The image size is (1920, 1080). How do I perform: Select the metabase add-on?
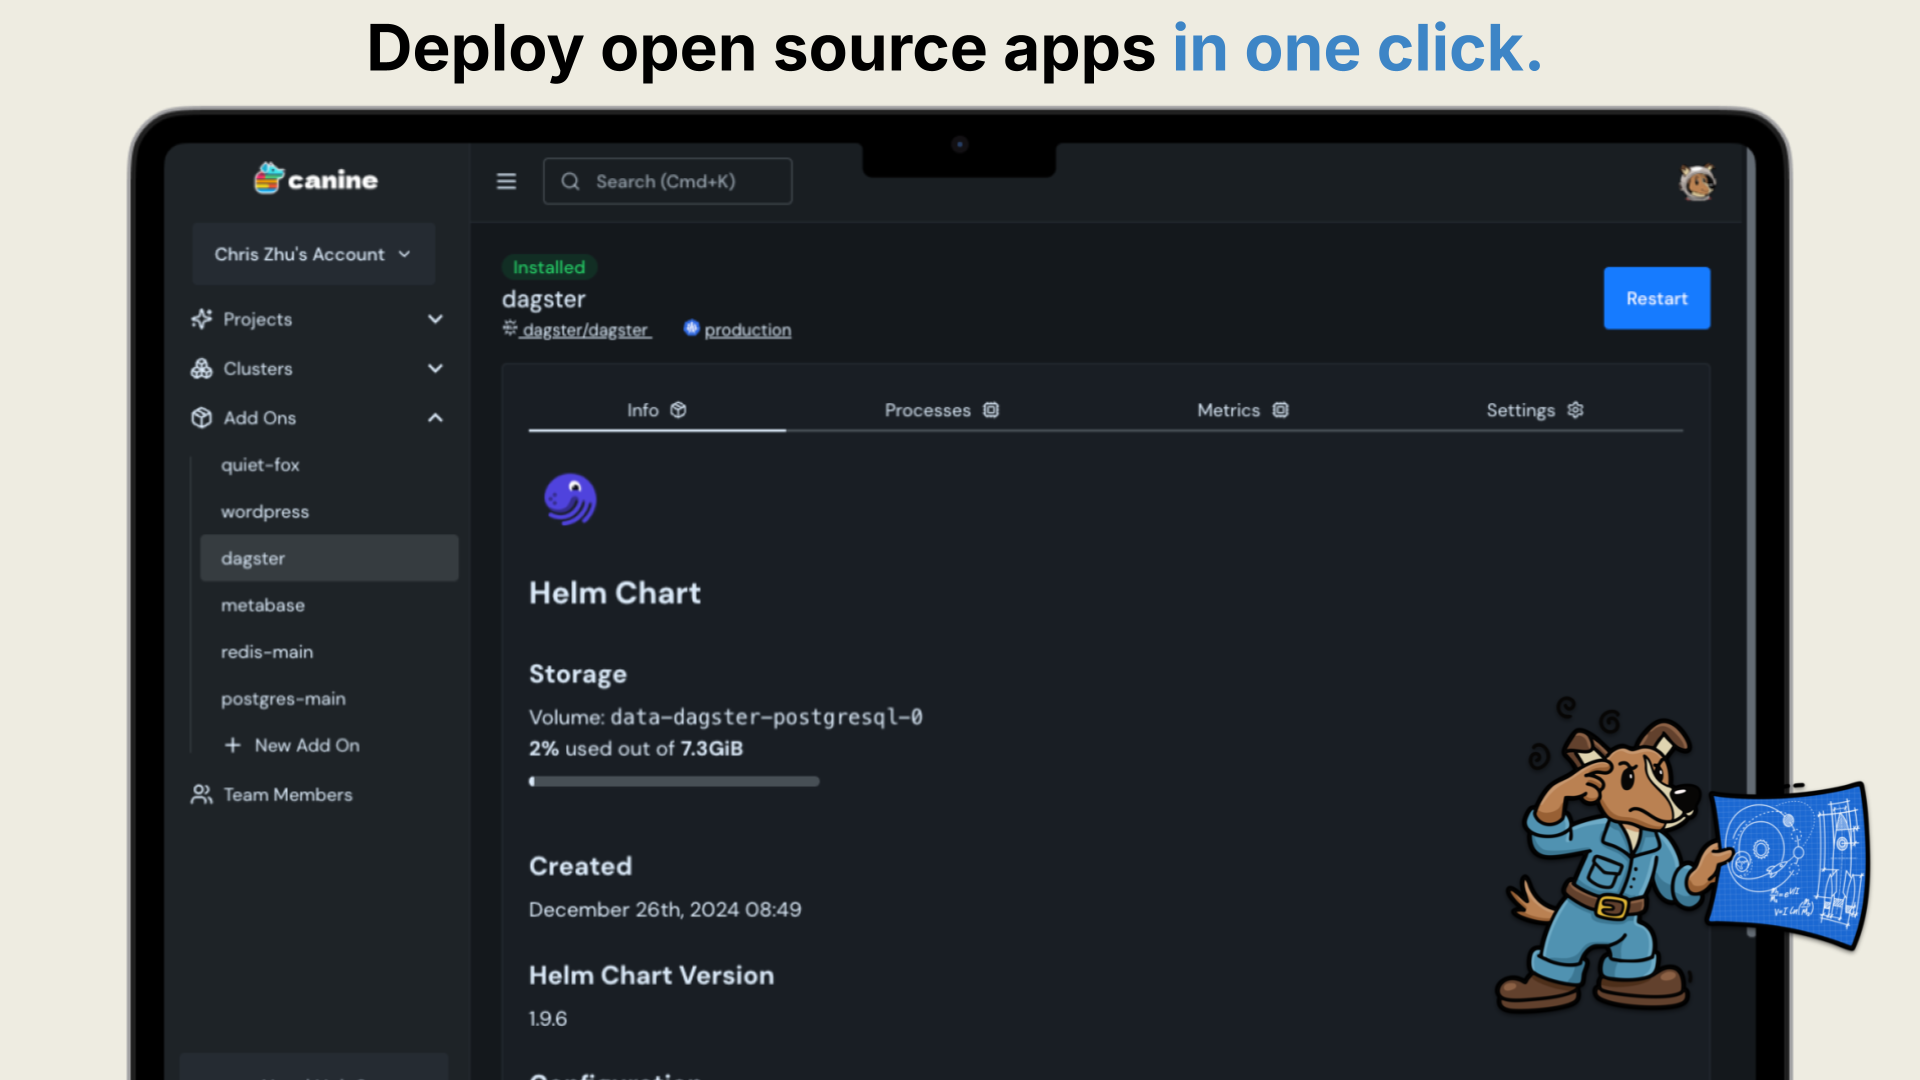point(263,605)
